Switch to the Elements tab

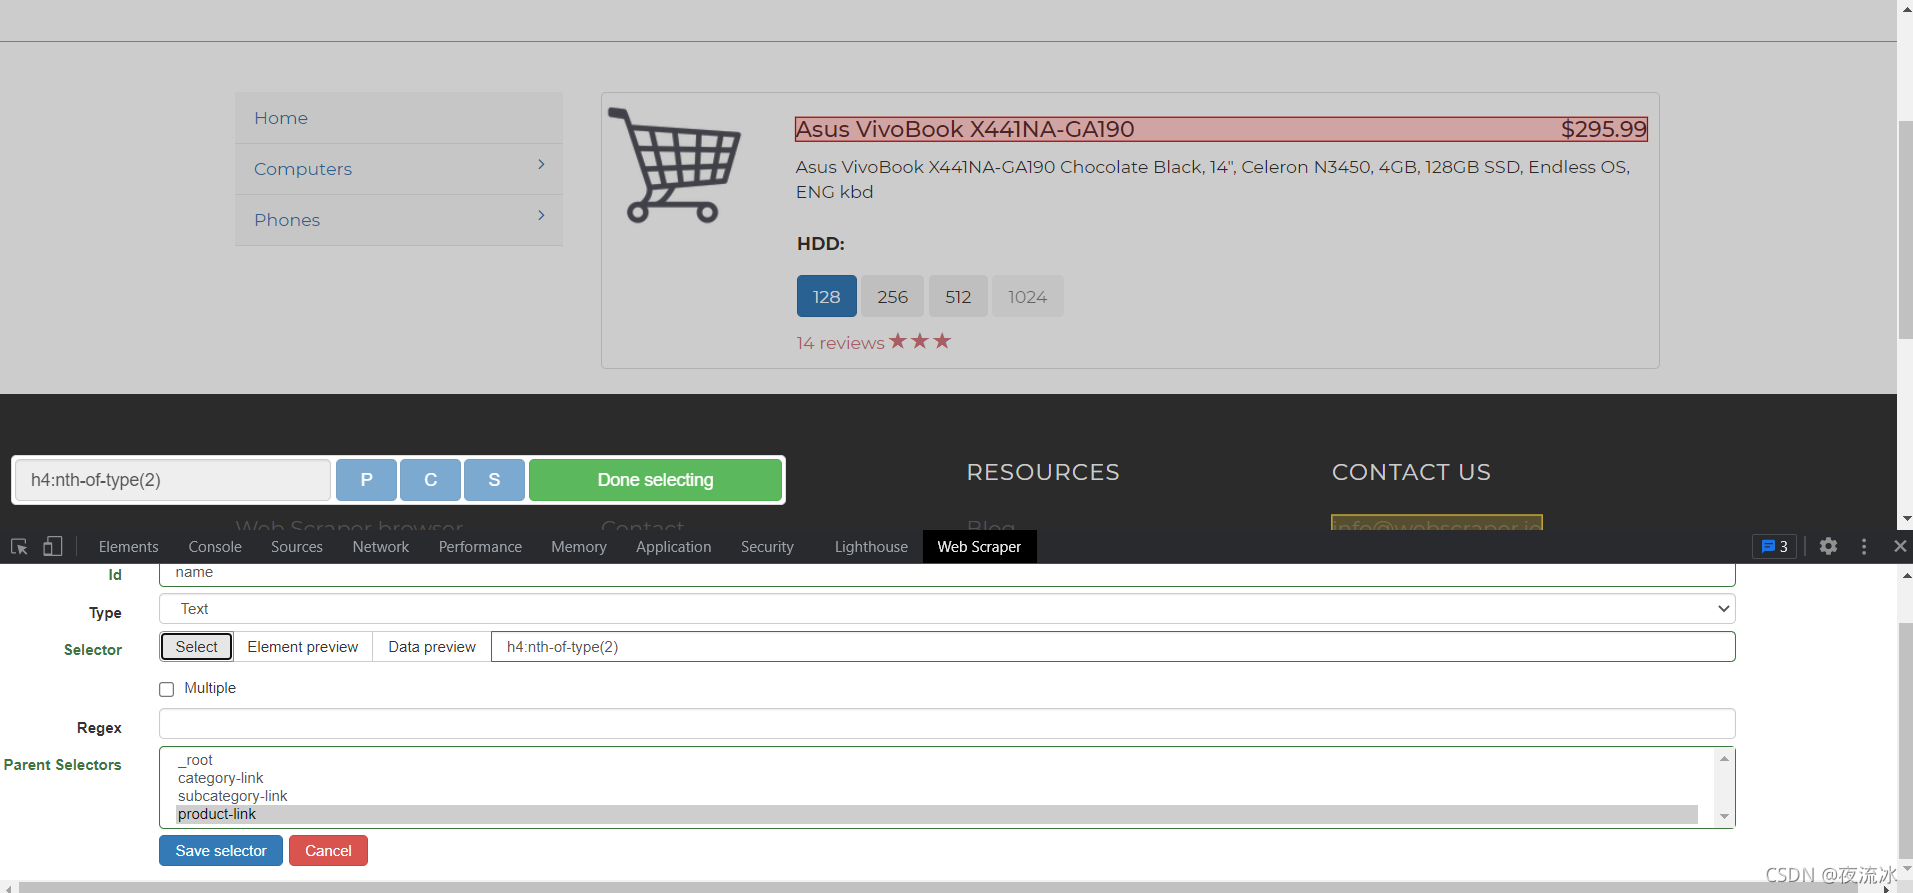tap(128, 547)
